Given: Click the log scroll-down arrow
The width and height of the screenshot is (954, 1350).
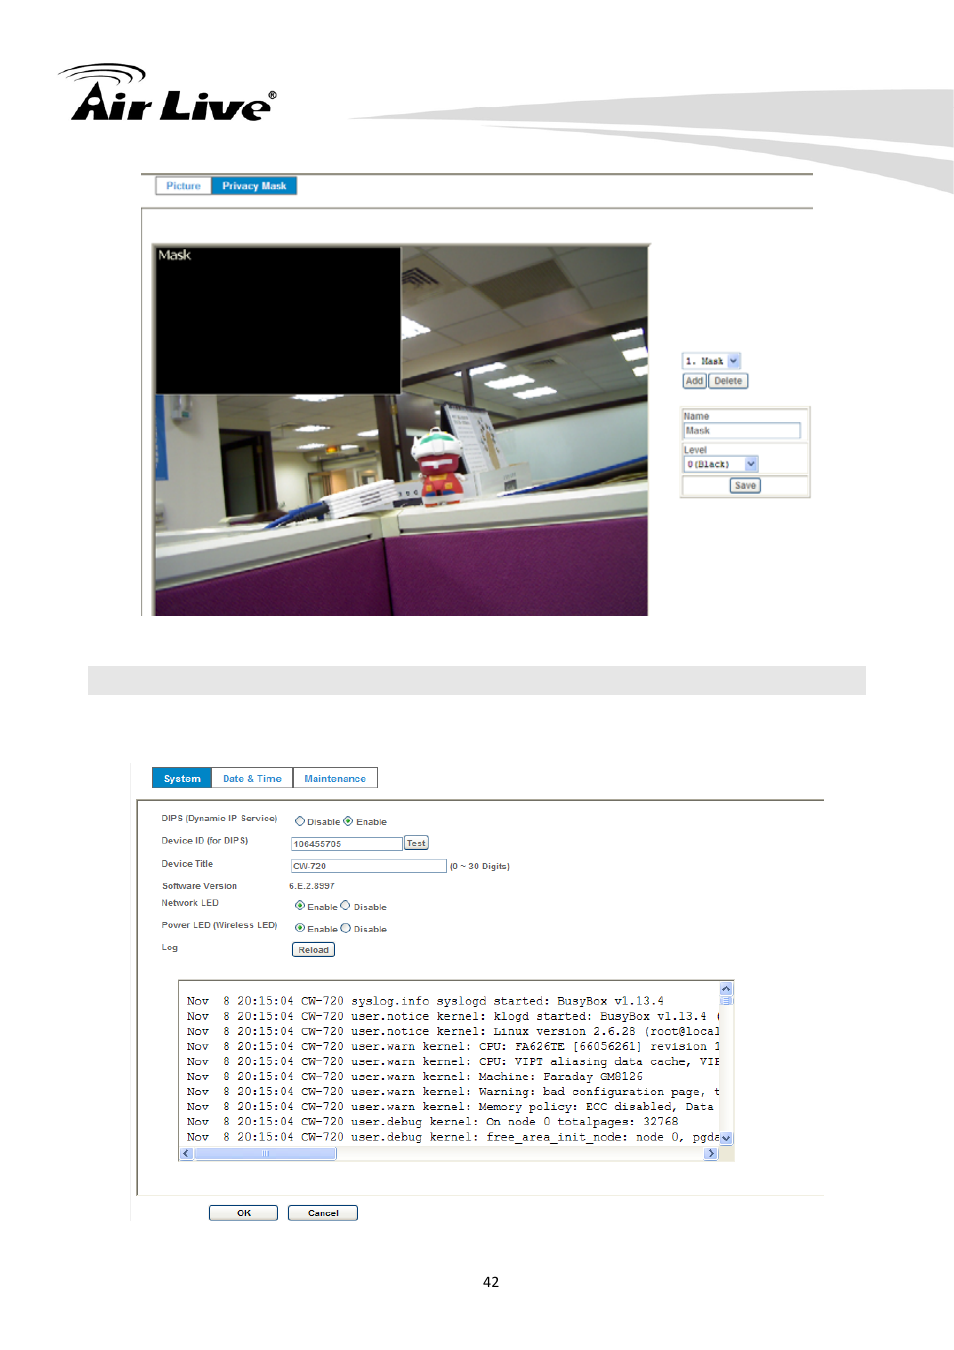Looking at the screenshot, I should 726,1138.
